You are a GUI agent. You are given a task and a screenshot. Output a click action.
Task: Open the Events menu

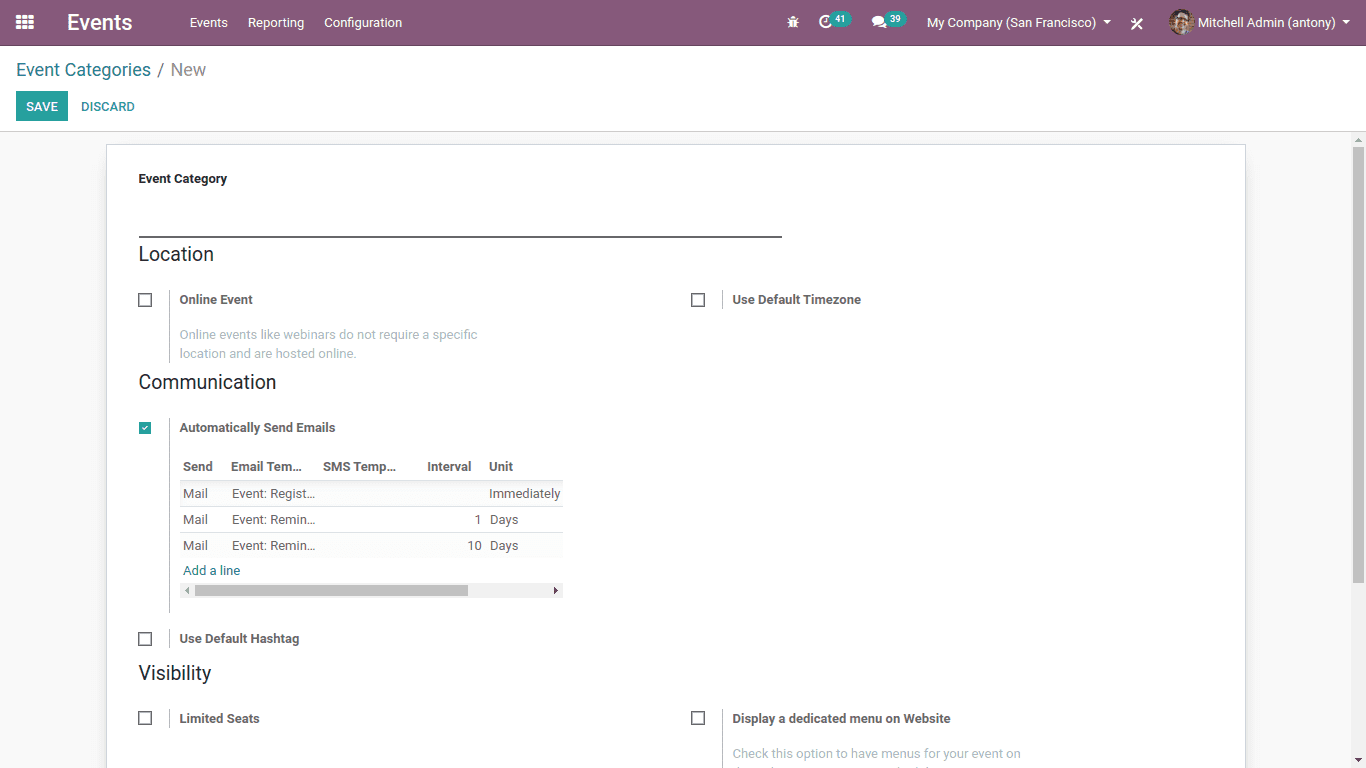click(x=209, y=22)
